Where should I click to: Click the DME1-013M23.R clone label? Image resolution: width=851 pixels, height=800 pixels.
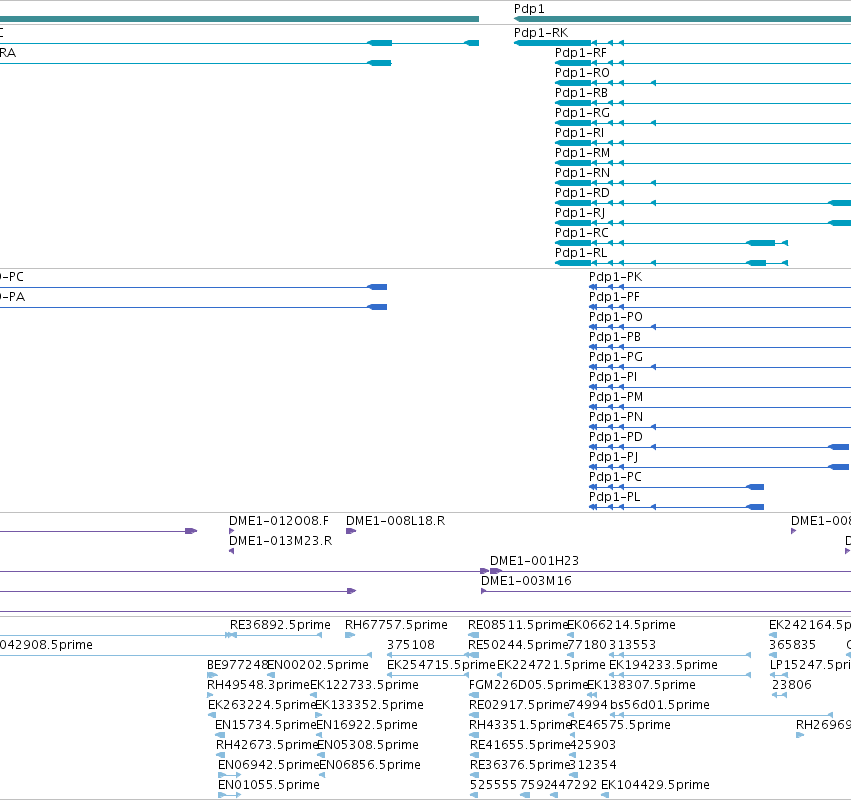280,541
